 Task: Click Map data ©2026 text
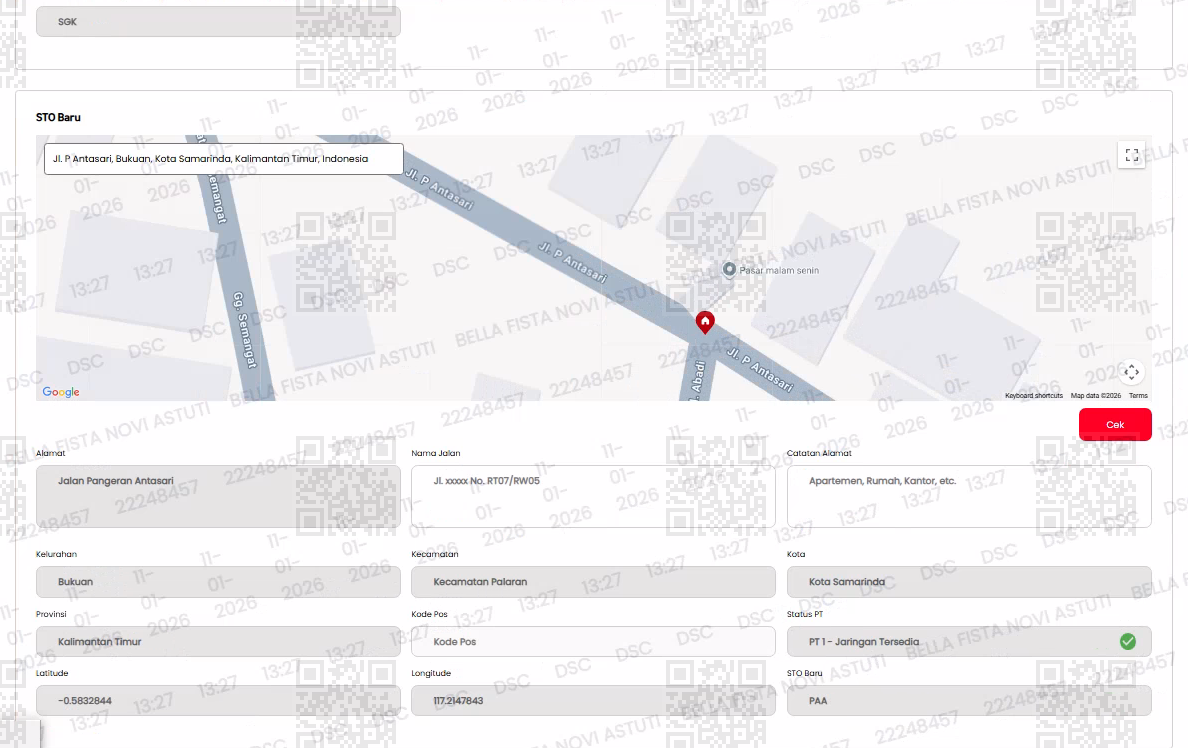pos(1096,396)
